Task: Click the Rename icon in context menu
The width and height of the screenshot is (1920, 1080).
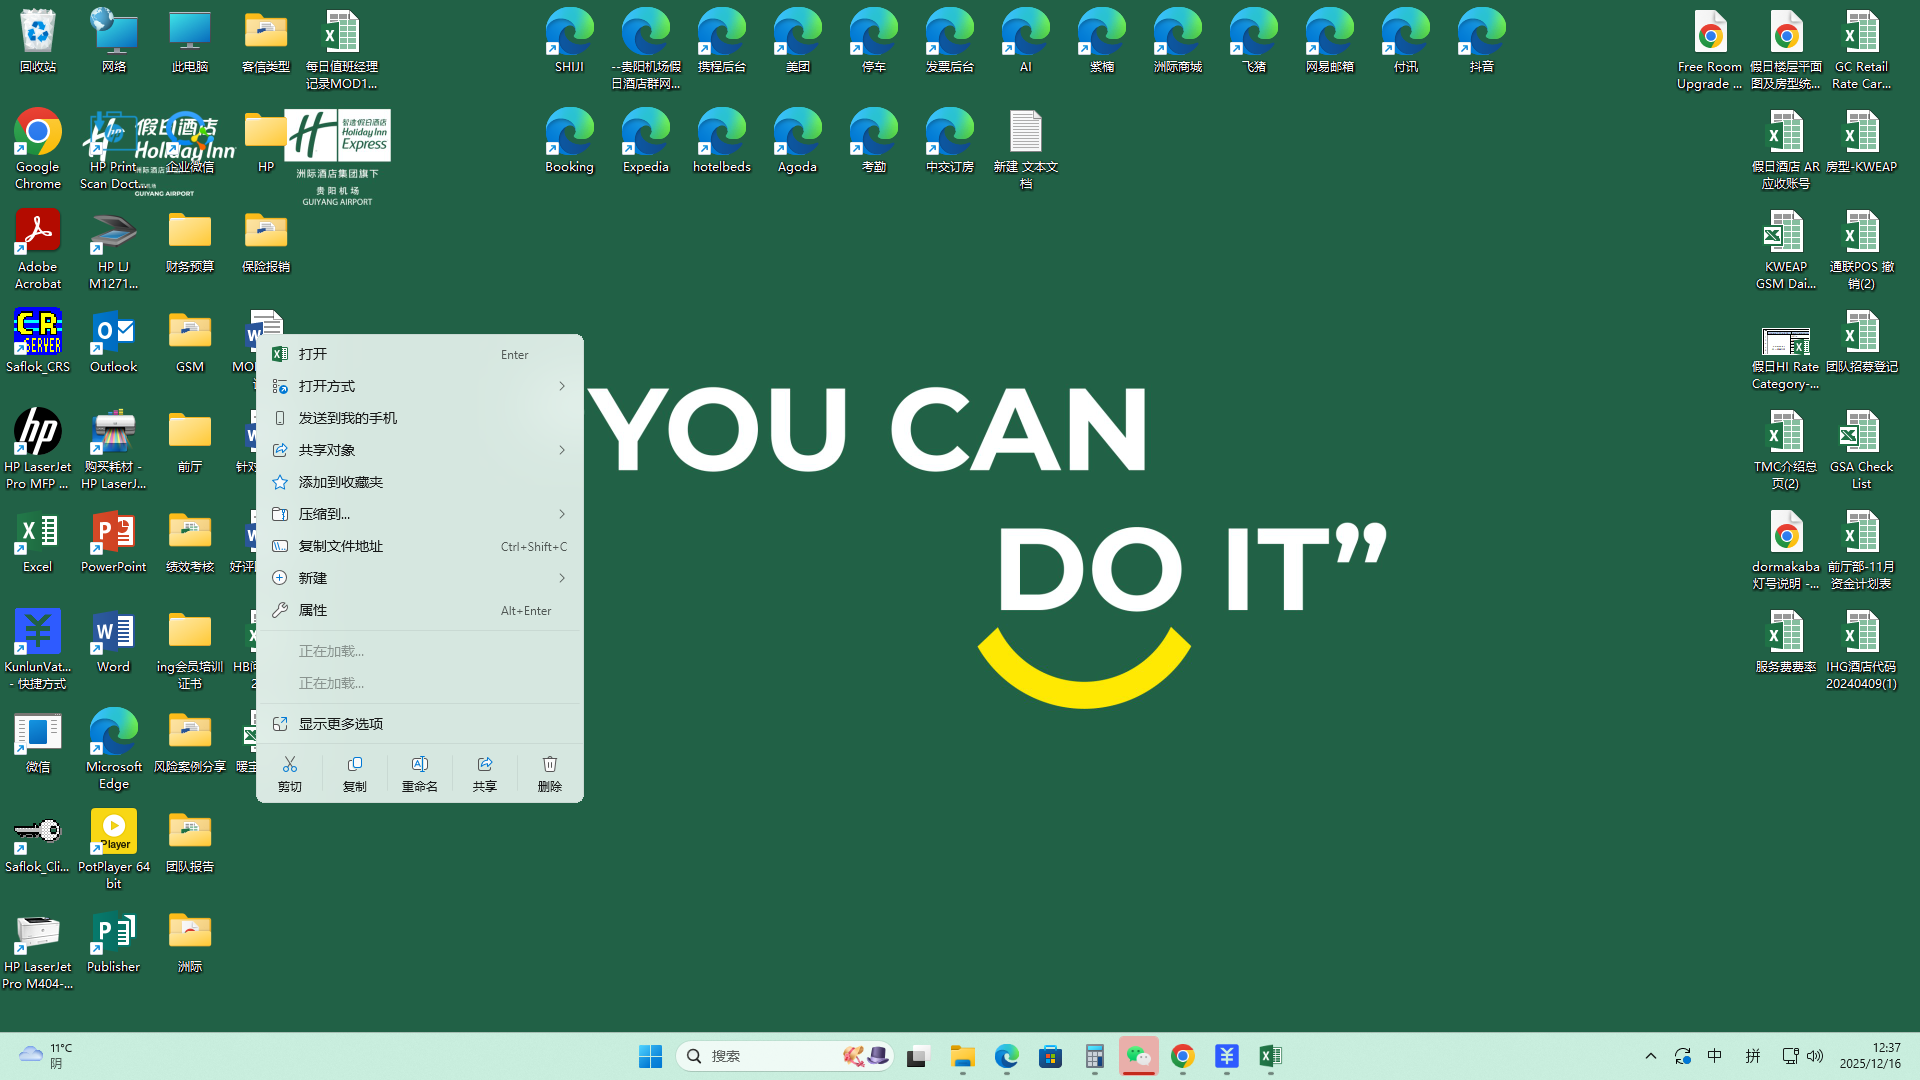Action: pos(419,774)
